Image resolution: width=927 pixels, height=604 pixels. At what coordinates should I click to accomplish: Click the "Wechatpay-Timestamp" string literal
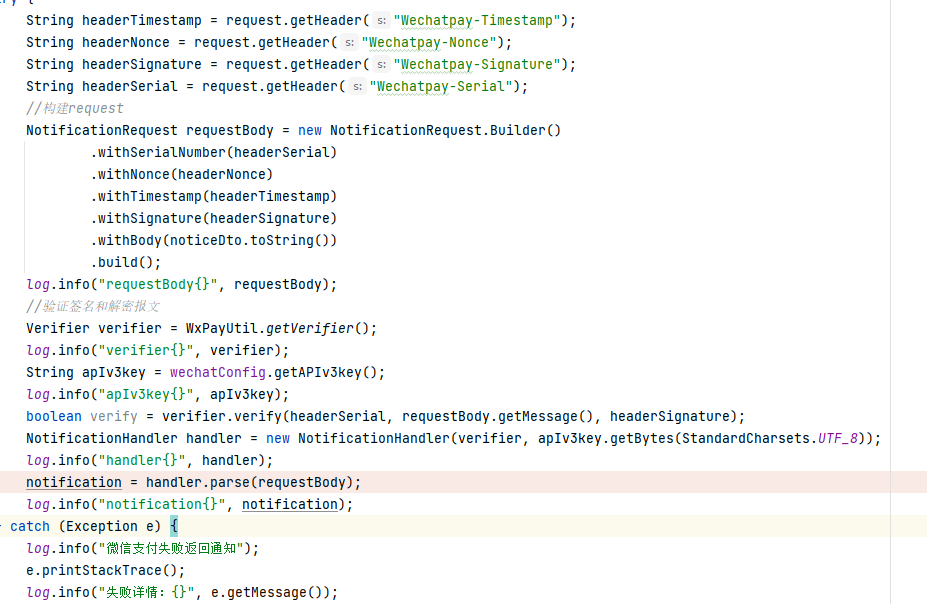tap(477, 21)
